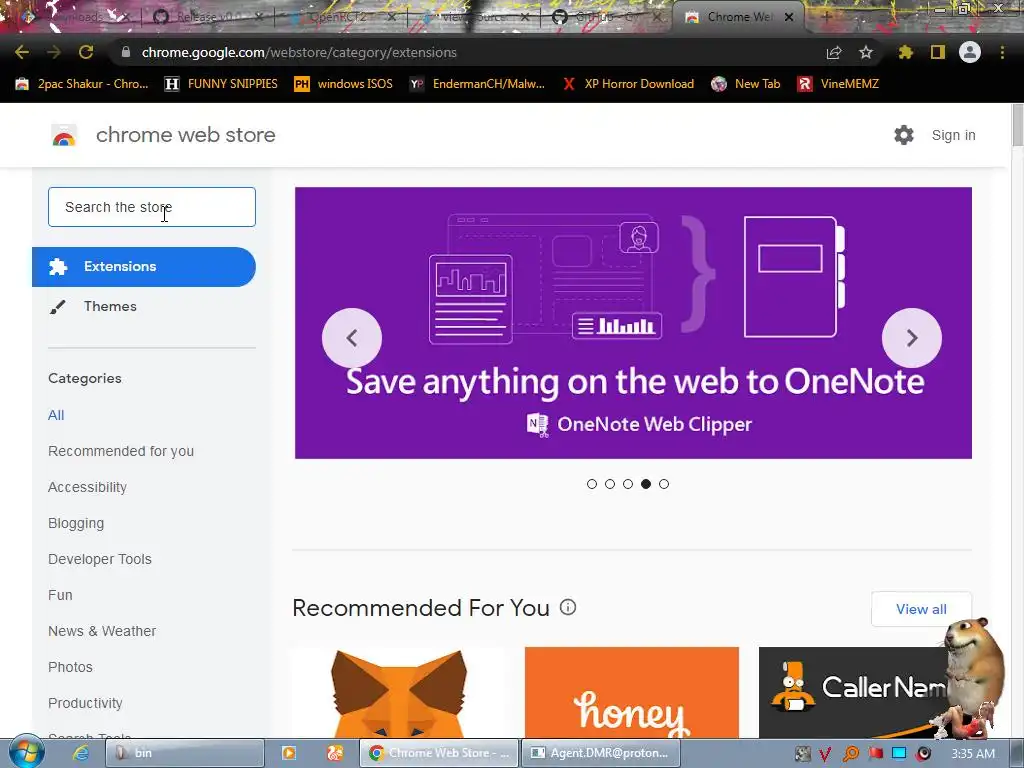
Task: Choose the Photos category
Action: click(70, 667)
